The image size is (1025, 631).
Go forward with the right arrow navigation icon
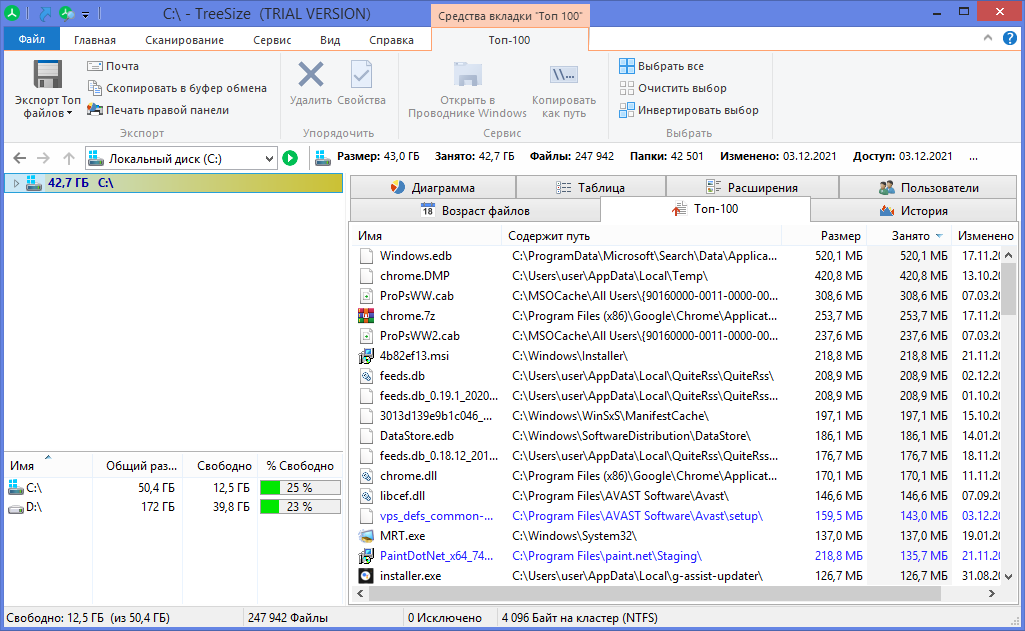pyautogui.click(x=43, y=158)
